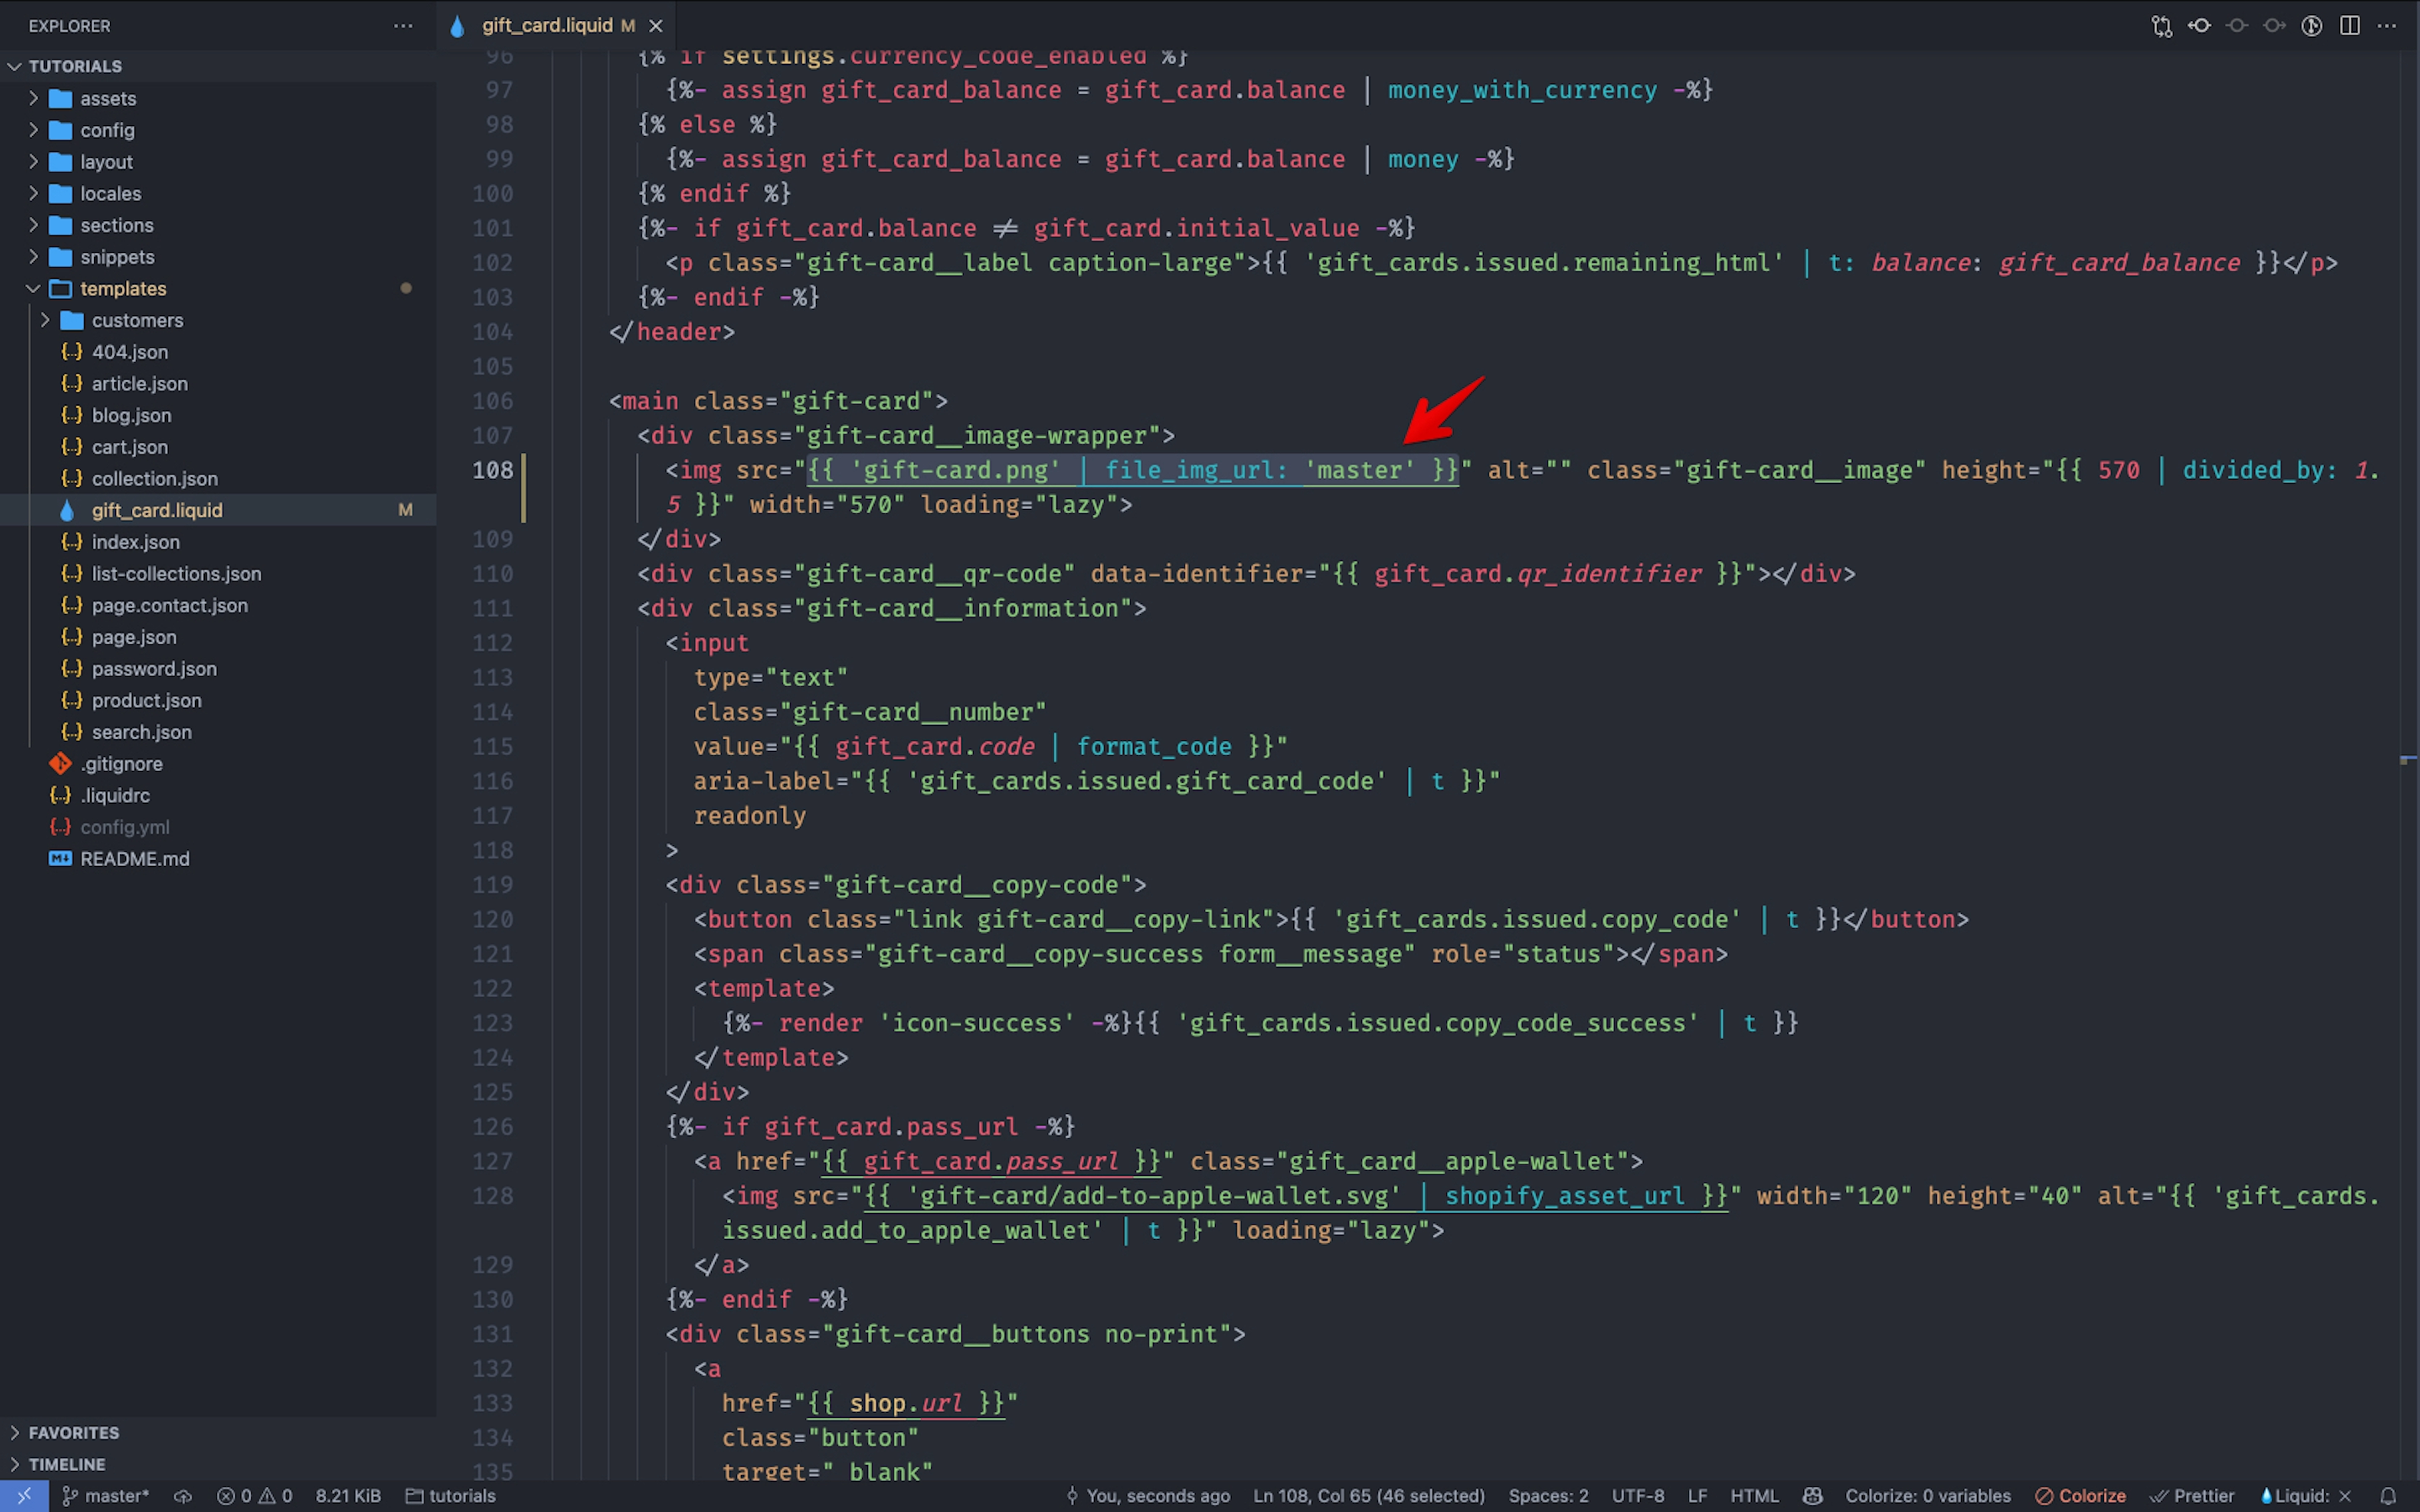Open problems panel via errors and warnings count
Screen dimensions: 2420x1512
[x=255, y=1496]
